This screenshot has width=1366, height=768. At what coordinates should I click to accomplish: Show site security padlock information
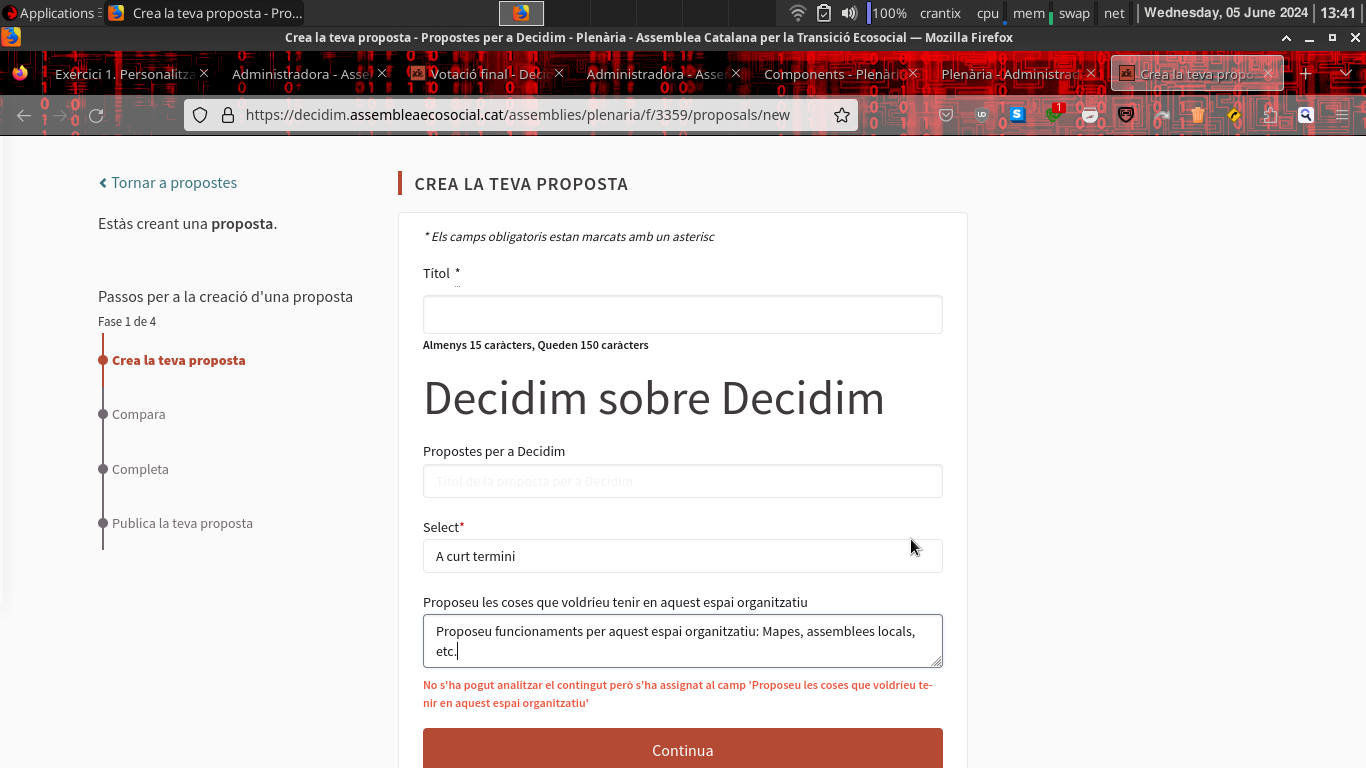coord(226,115)
